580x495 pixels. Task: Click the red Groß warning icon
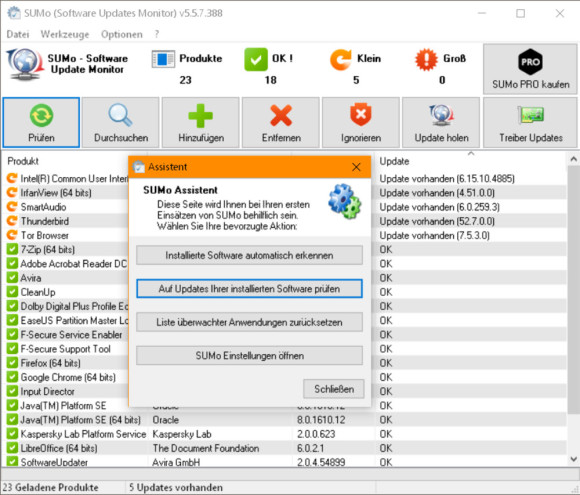coord(426,59)
